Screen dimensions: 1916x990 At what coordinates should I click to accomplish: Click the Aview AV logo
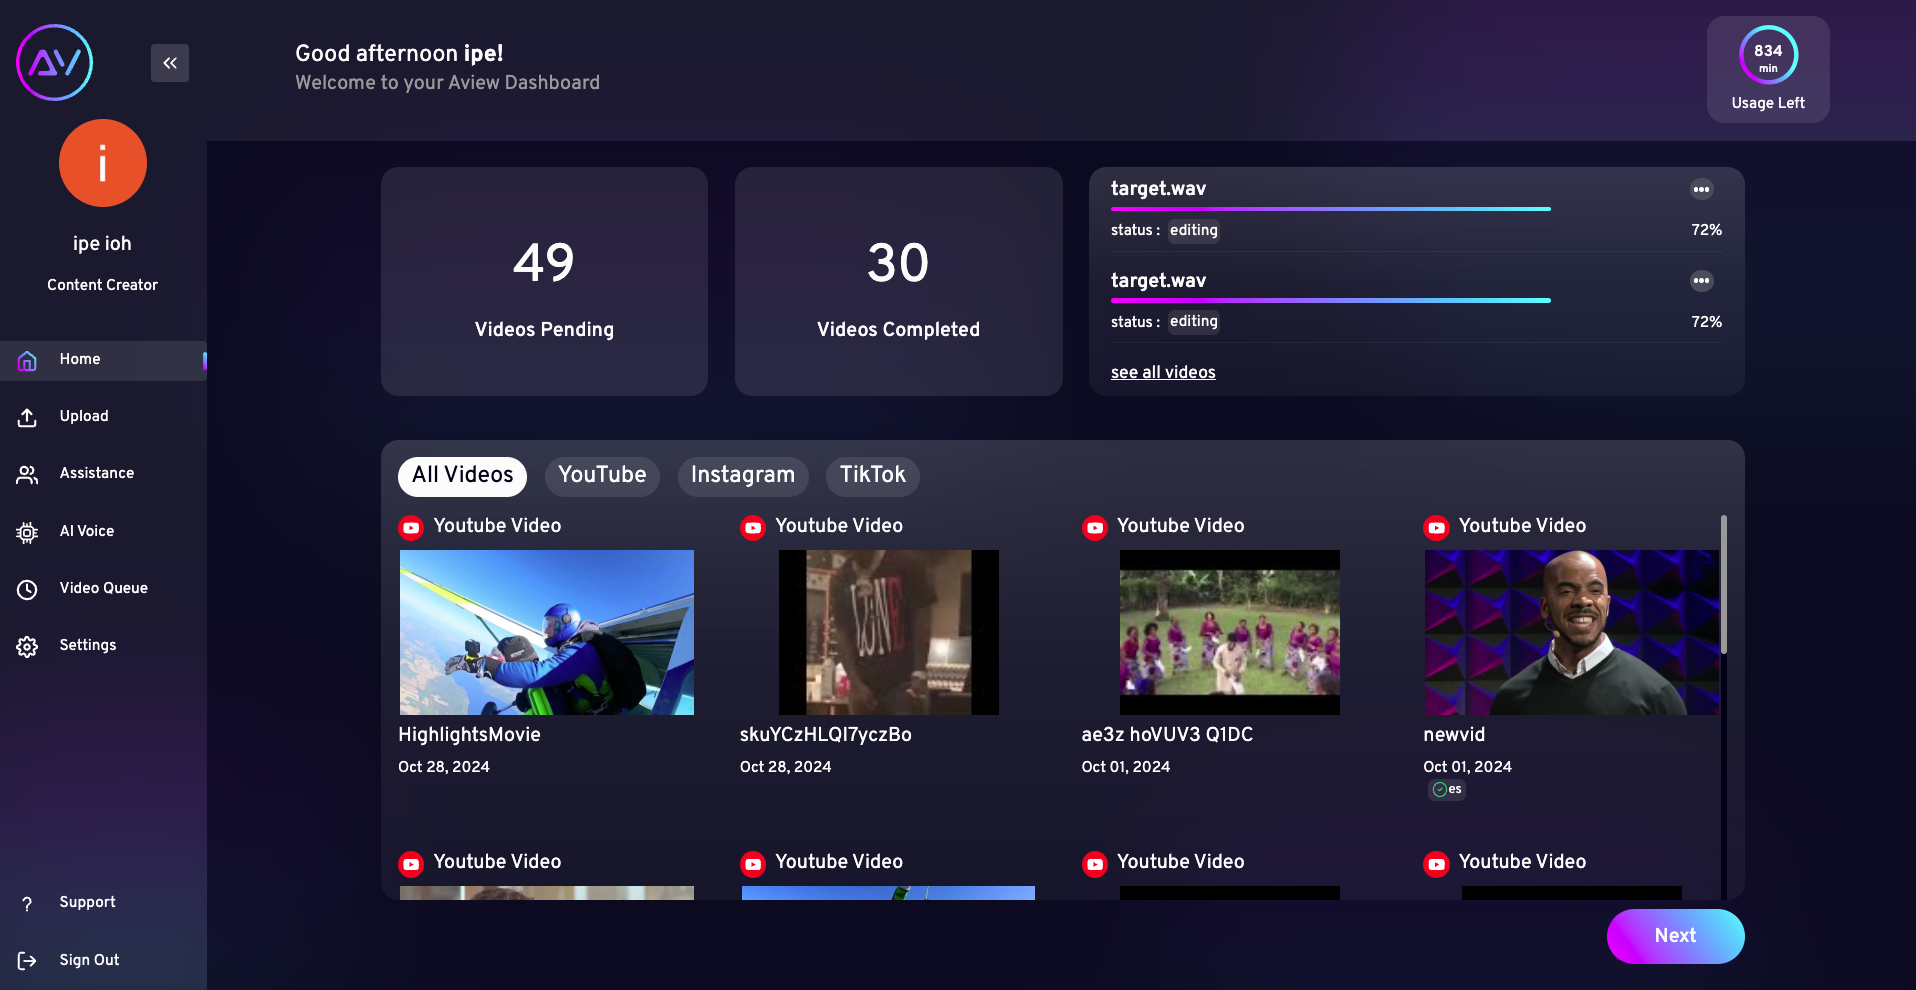[55, 62]
